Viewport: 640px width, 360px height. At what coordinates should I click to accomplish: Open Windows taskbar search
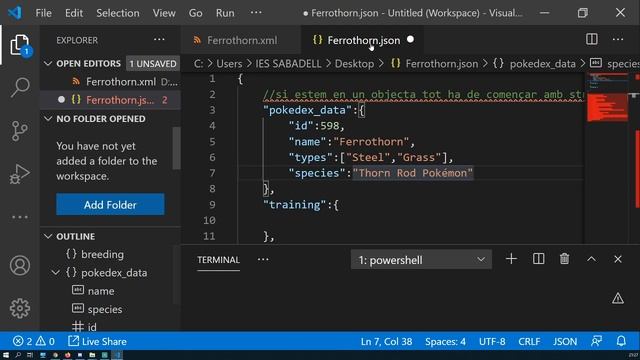point(18,355)
